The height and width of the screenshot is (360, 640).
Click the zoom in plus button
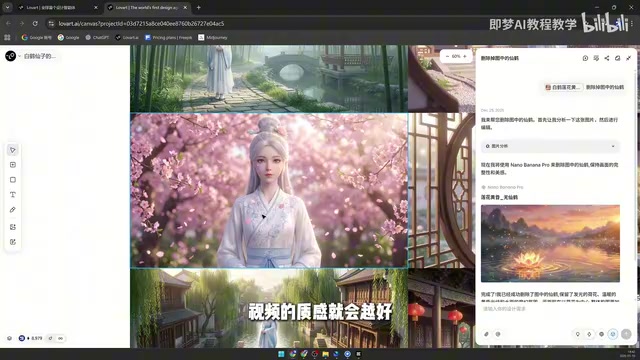[464, 56]
